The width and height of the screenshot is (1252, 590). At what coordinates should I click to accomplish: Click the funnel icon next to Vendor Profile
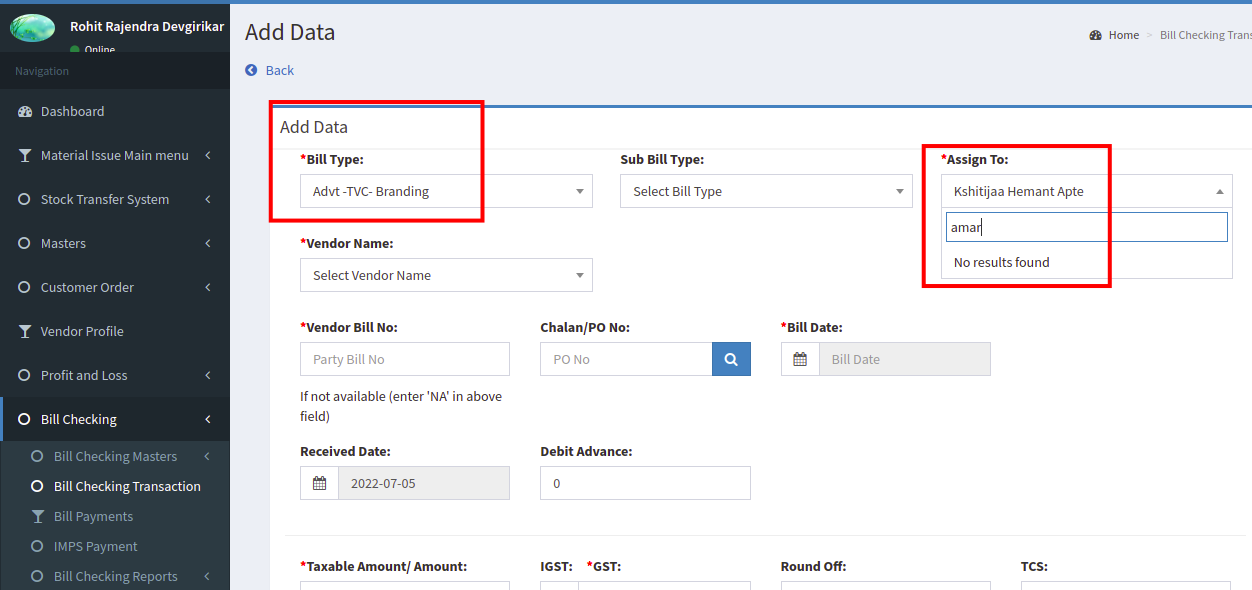[x=25, y=331]
